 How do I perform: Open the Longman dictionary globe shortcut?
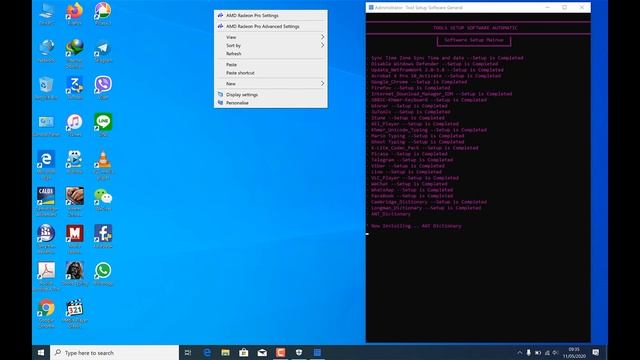pyautogui.click(x=46, y=239)
